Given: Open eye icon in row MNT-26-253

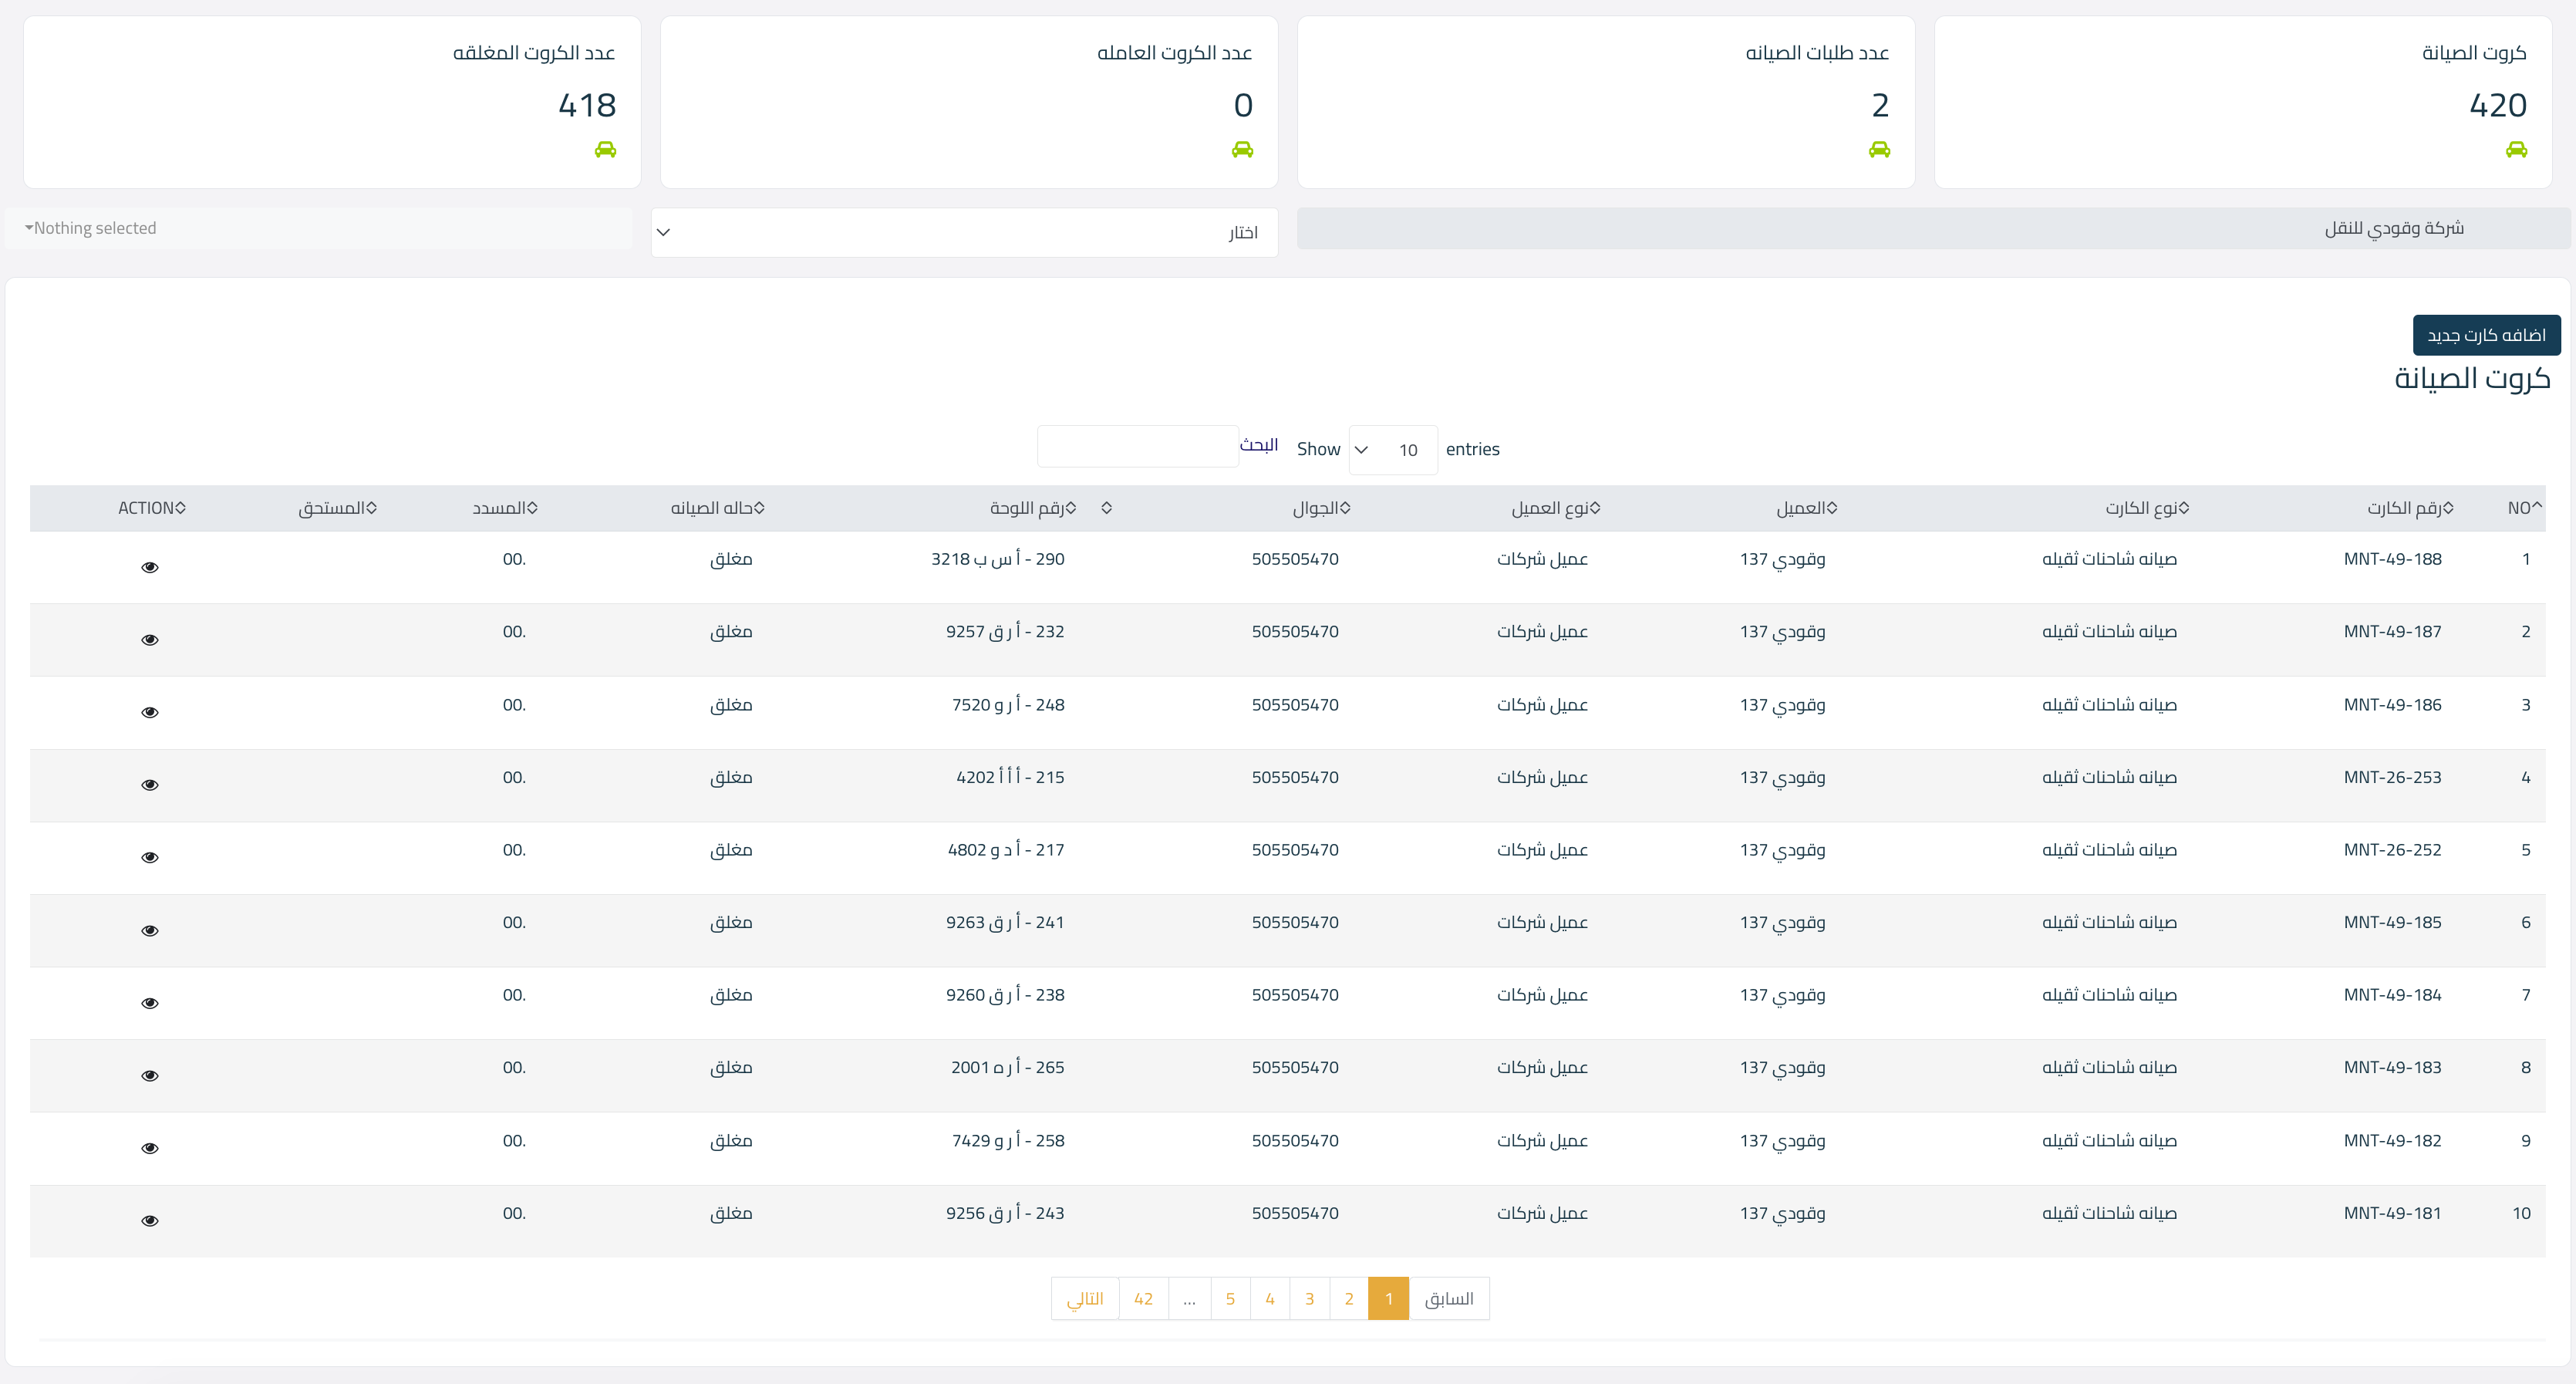Looking at the screenshot, I should (150, 785).
